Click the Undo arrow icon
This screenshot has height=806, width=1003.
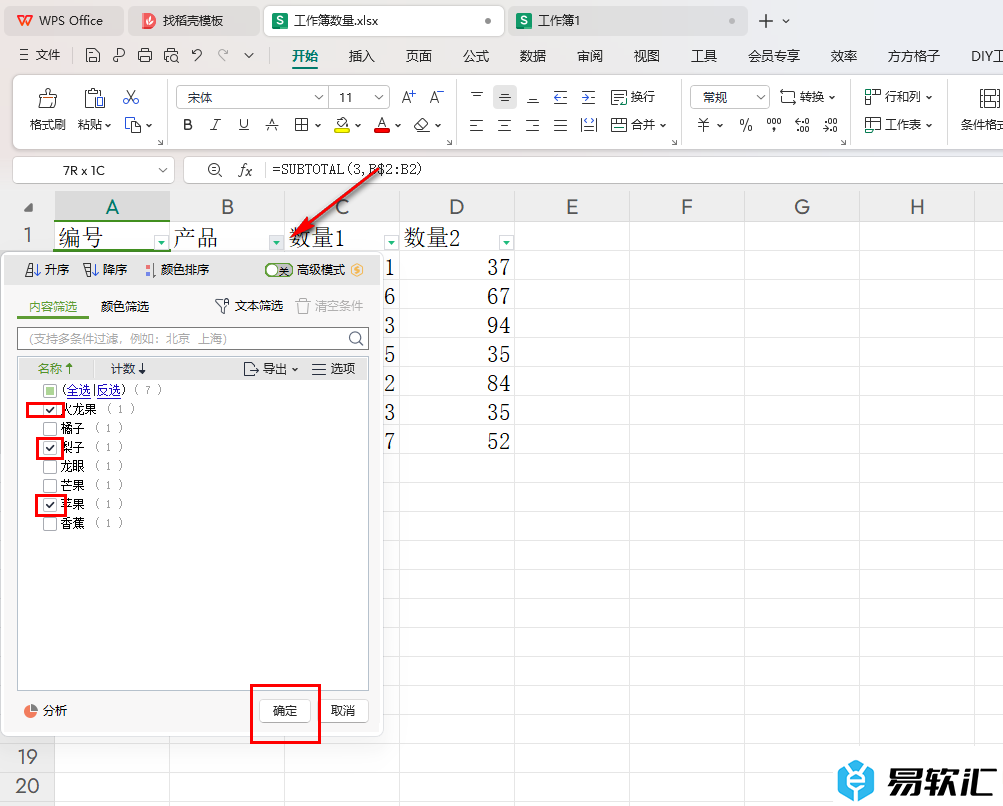coord(197,56)
